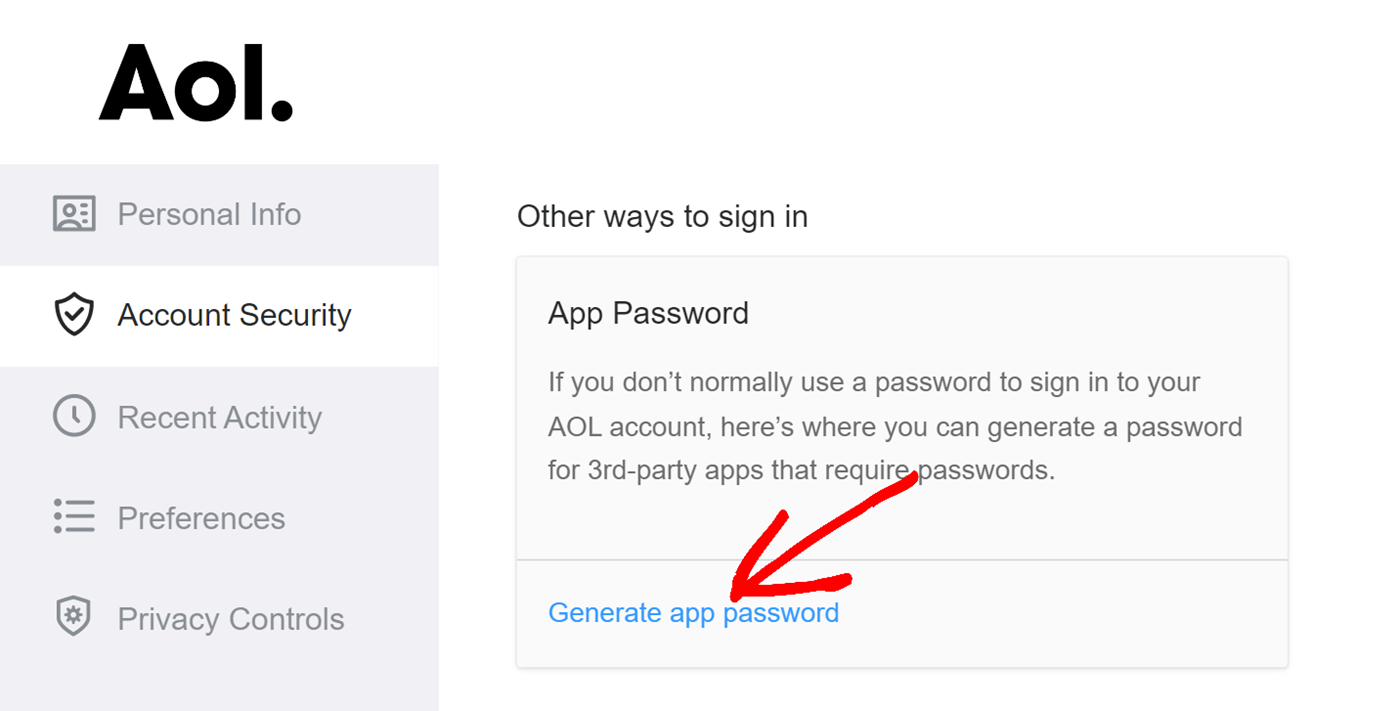This screenshot has width=1400, height=711.
Task: Open the Preferences section
Action: 201,517
